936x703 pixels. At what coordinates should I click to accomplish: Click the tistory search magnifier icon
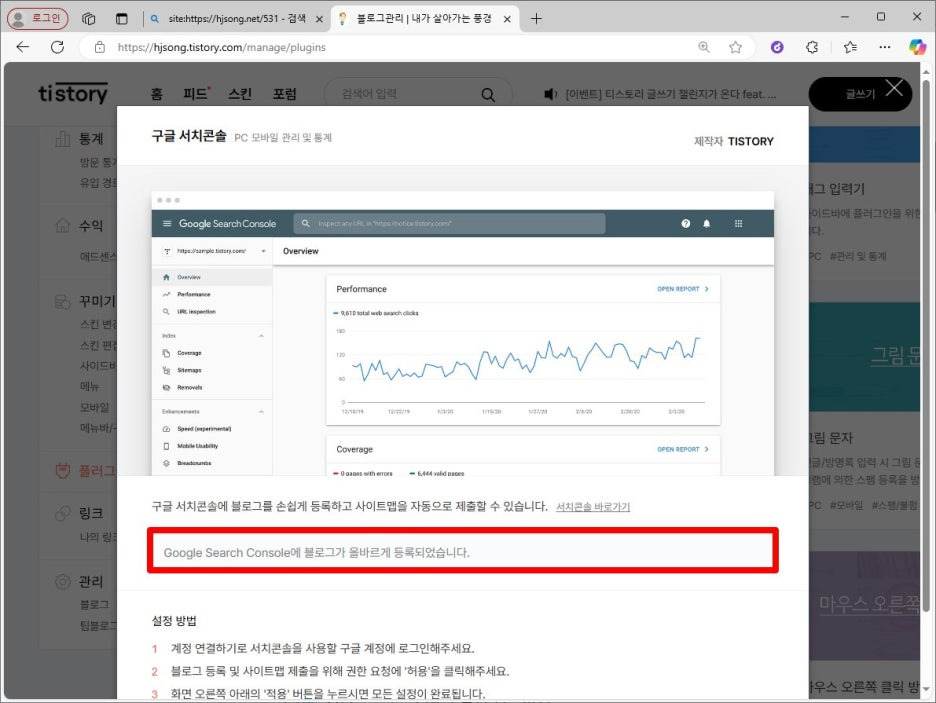pyautogui.click(x=488, y=94)
